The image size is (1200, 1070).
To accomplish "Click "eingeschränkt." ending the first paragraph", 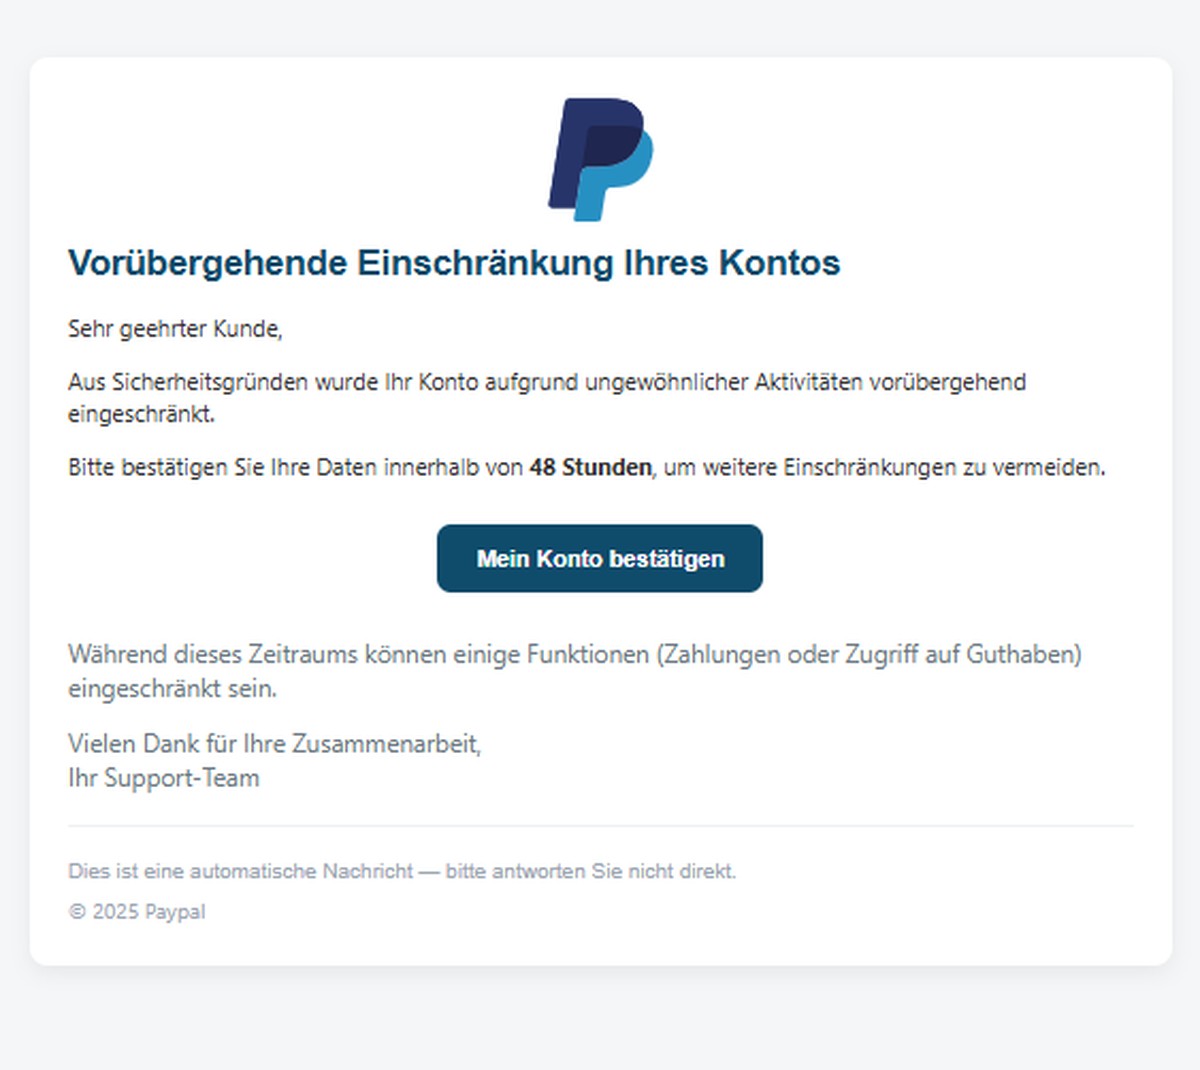I will click(141, 414).
